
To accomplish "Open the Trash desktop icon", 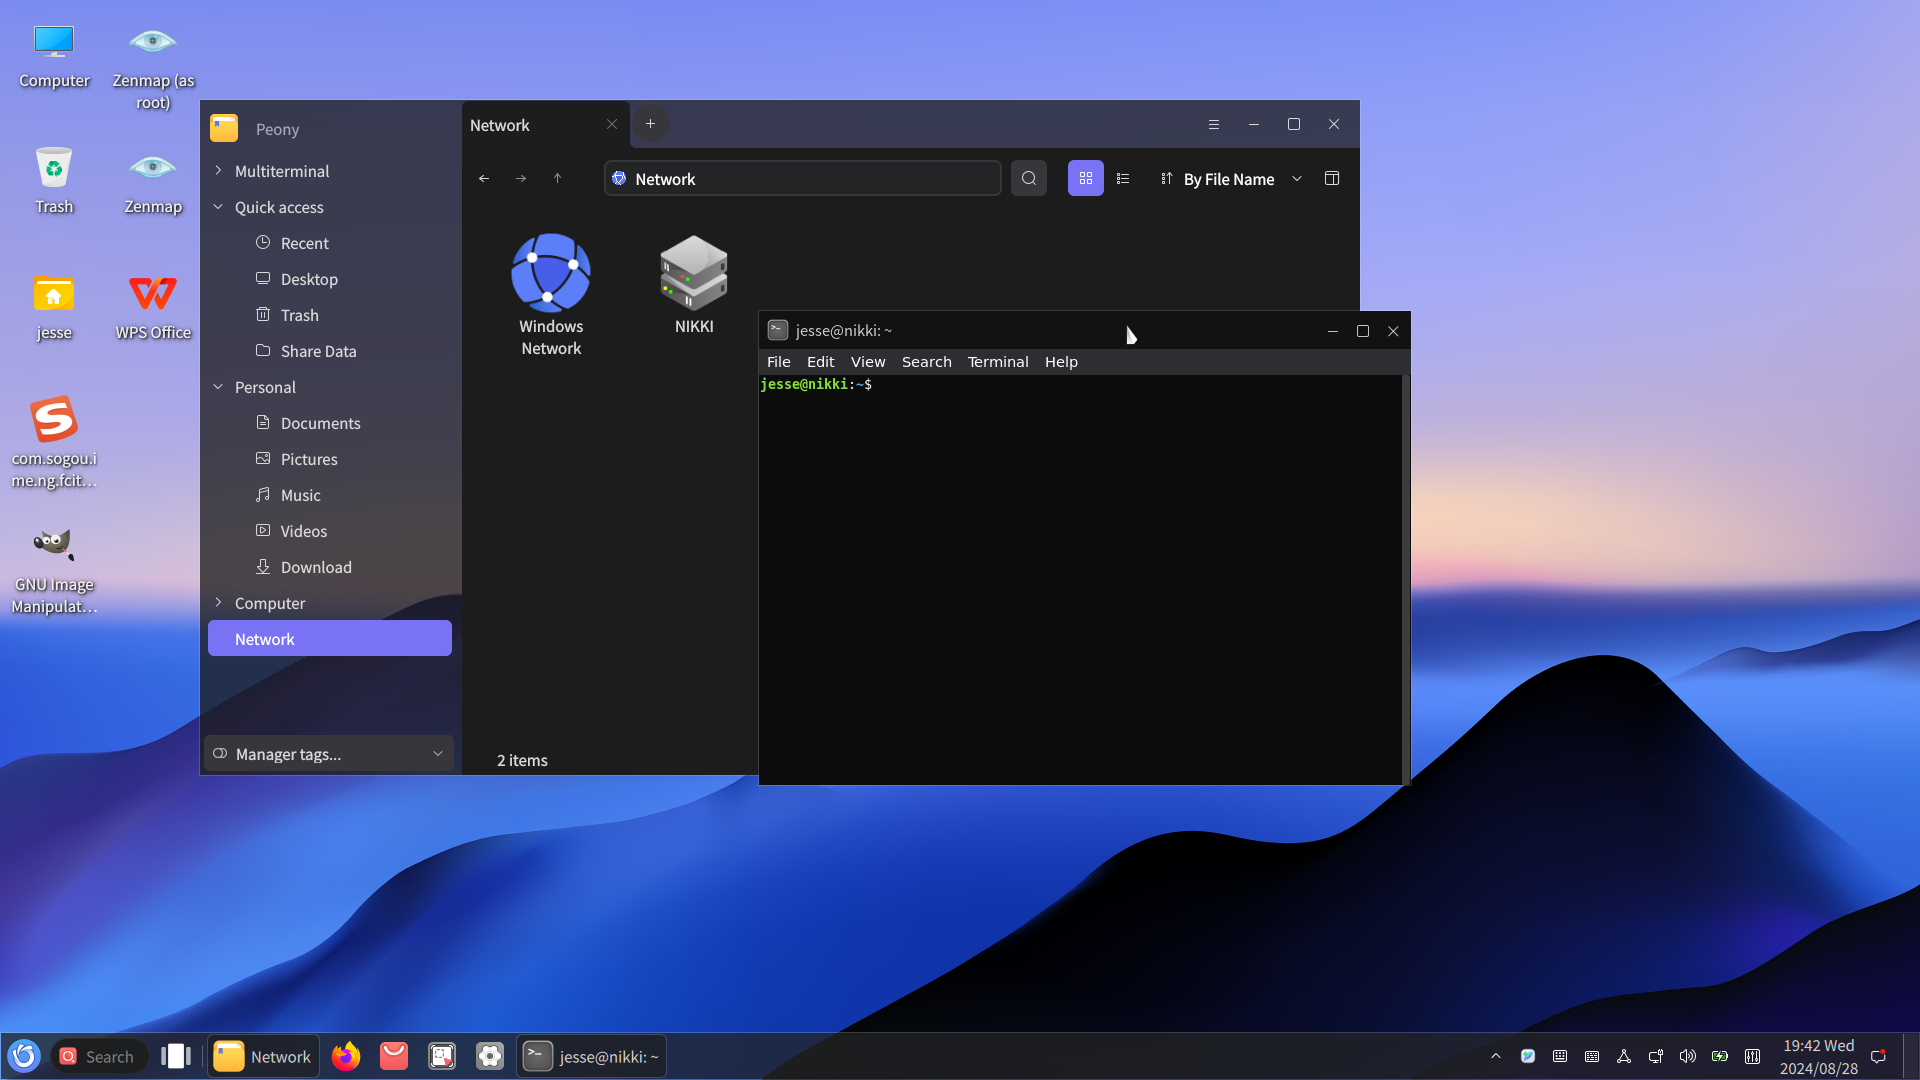I will (x=54, y=181).
